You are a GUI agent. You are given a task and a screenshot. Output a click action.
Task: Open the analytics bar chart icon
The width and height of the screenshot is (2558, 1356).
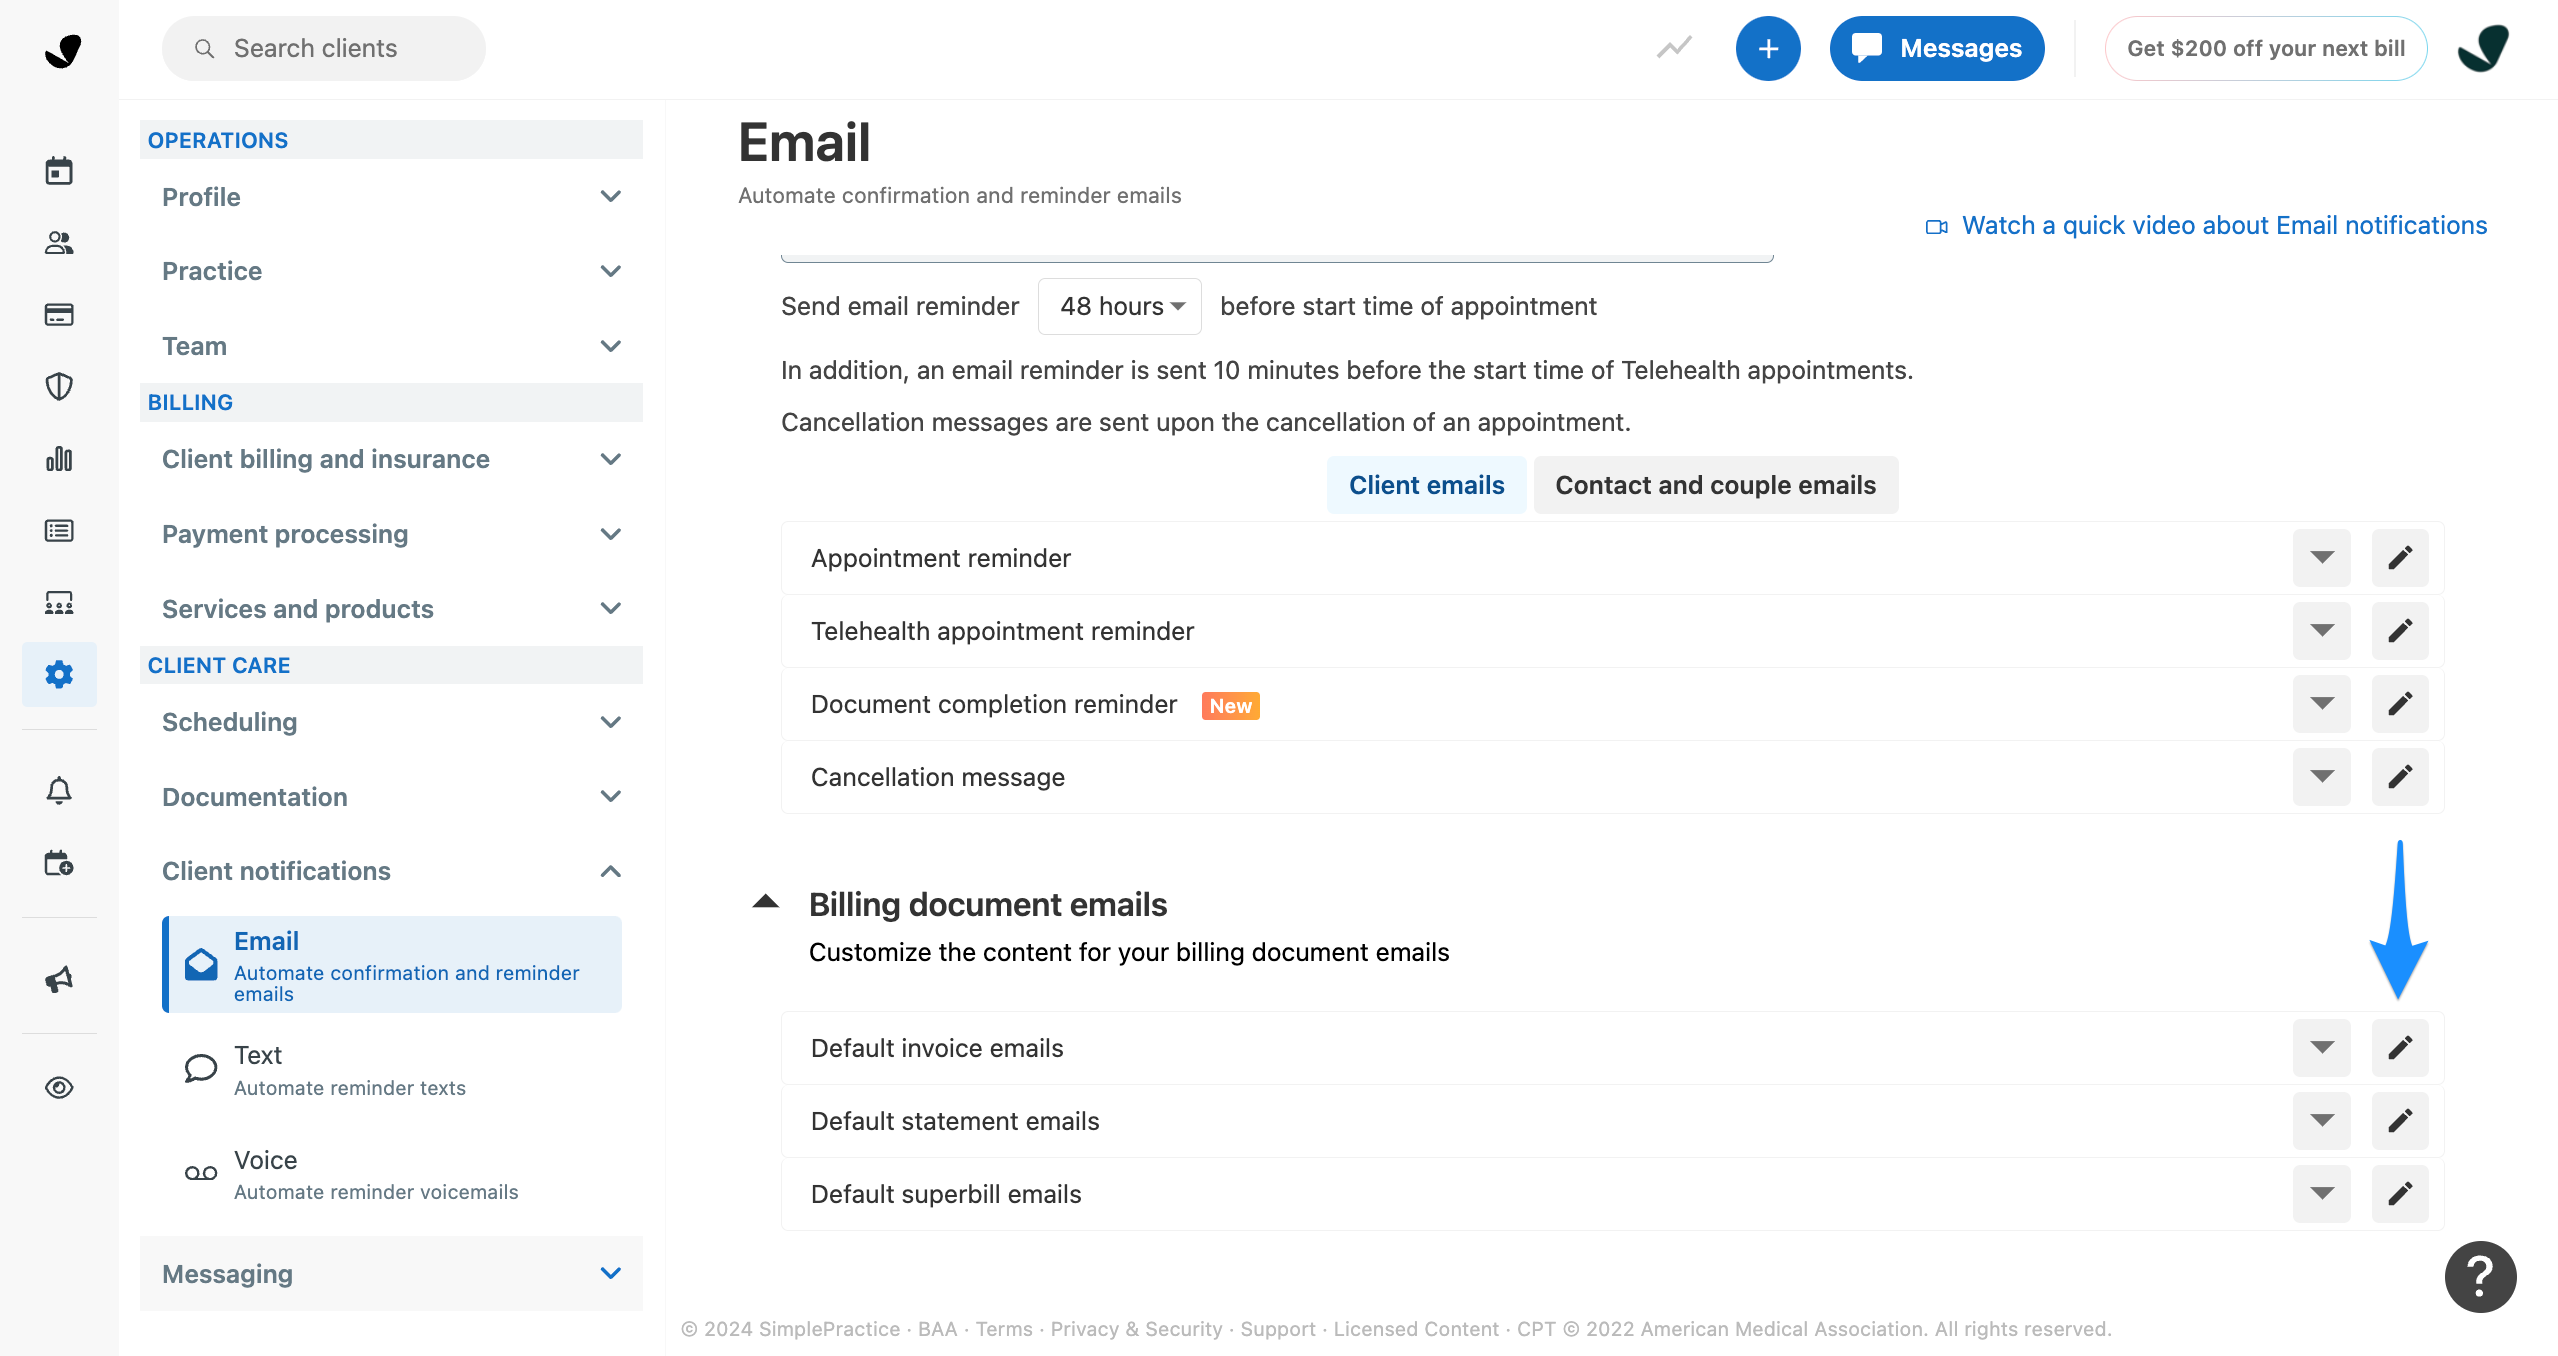[59, 459]
